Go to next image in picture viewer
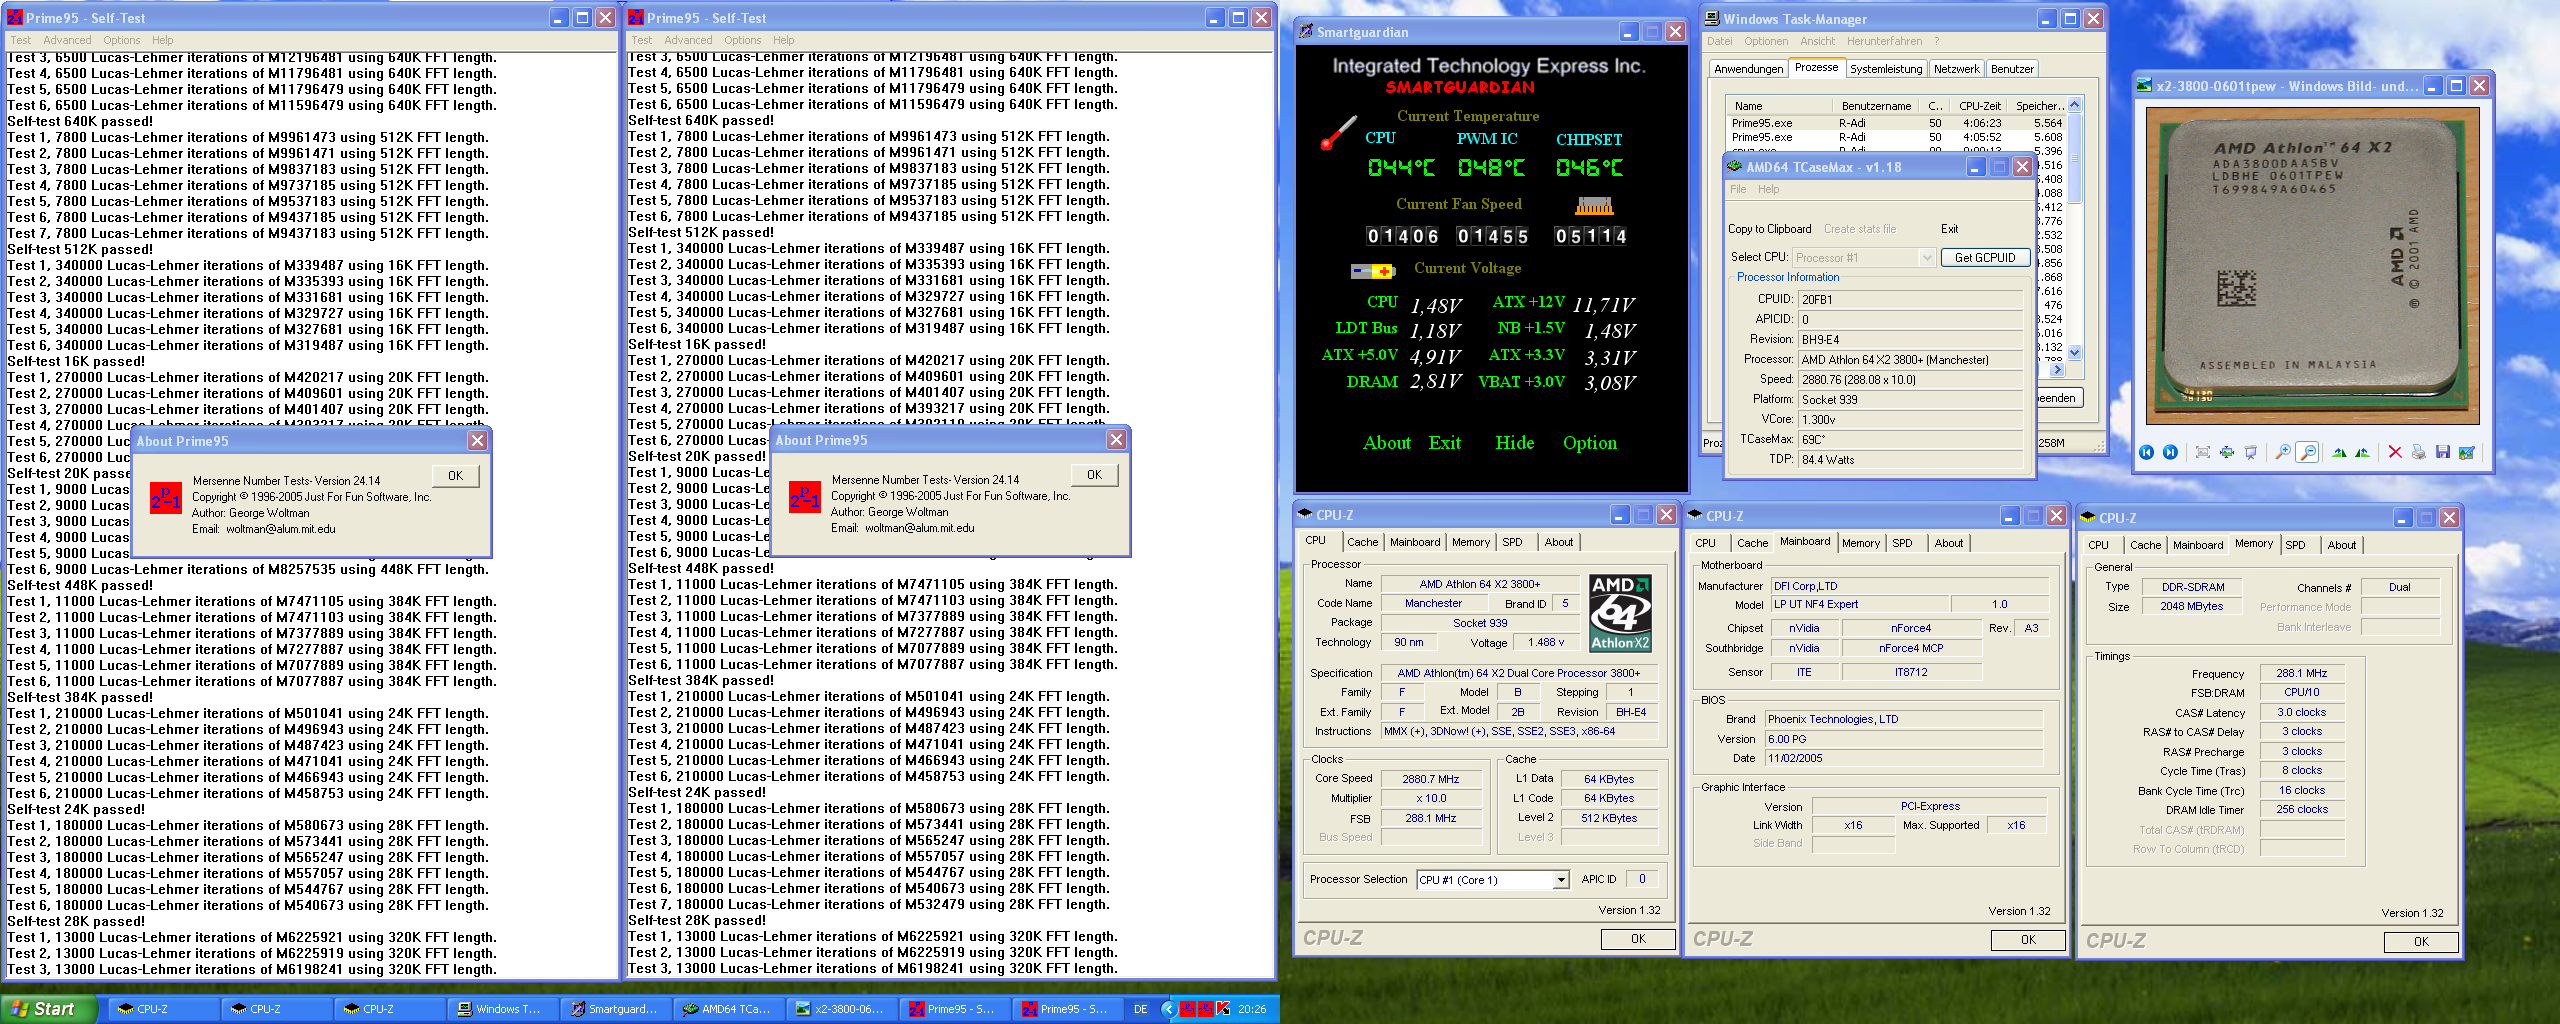 click(2170, 452)
